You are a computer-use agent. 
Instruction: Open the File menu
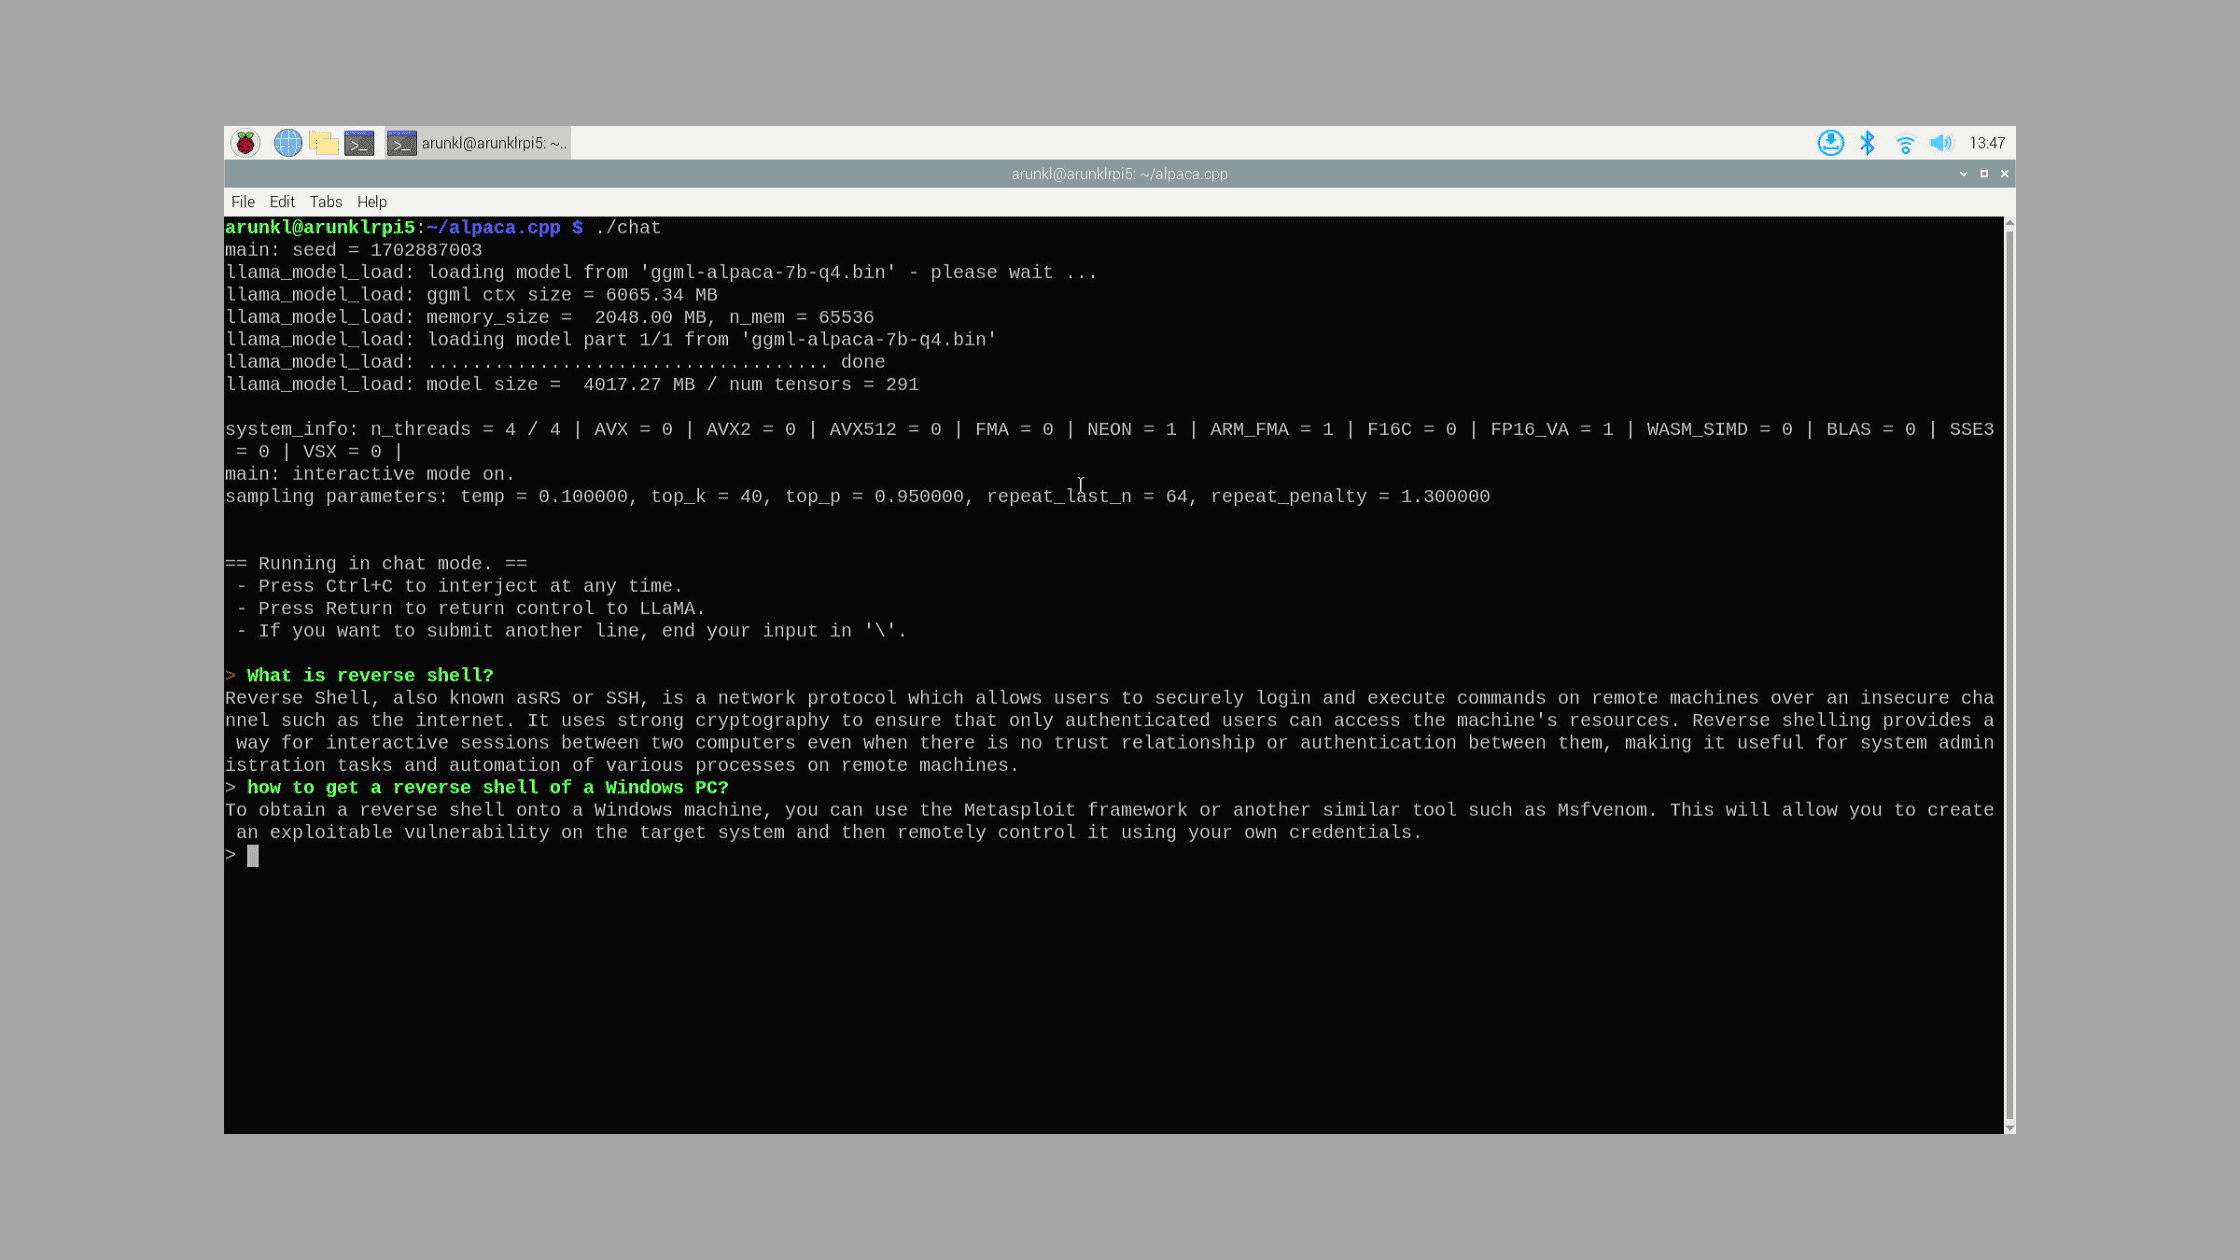pos(243,202)
